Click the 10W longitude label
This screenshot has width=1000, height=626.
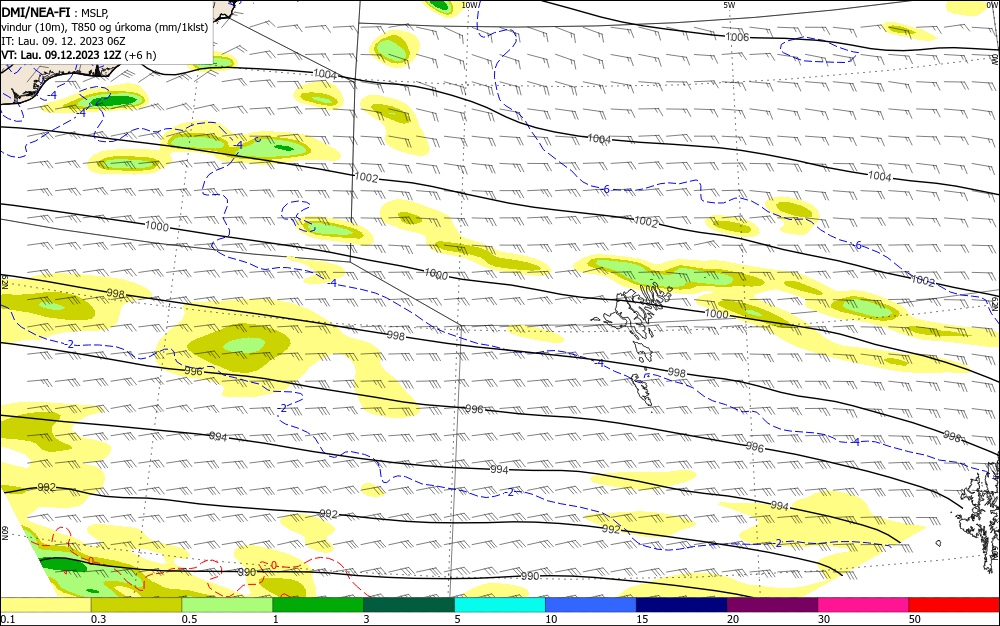click(x=469, y=5)
